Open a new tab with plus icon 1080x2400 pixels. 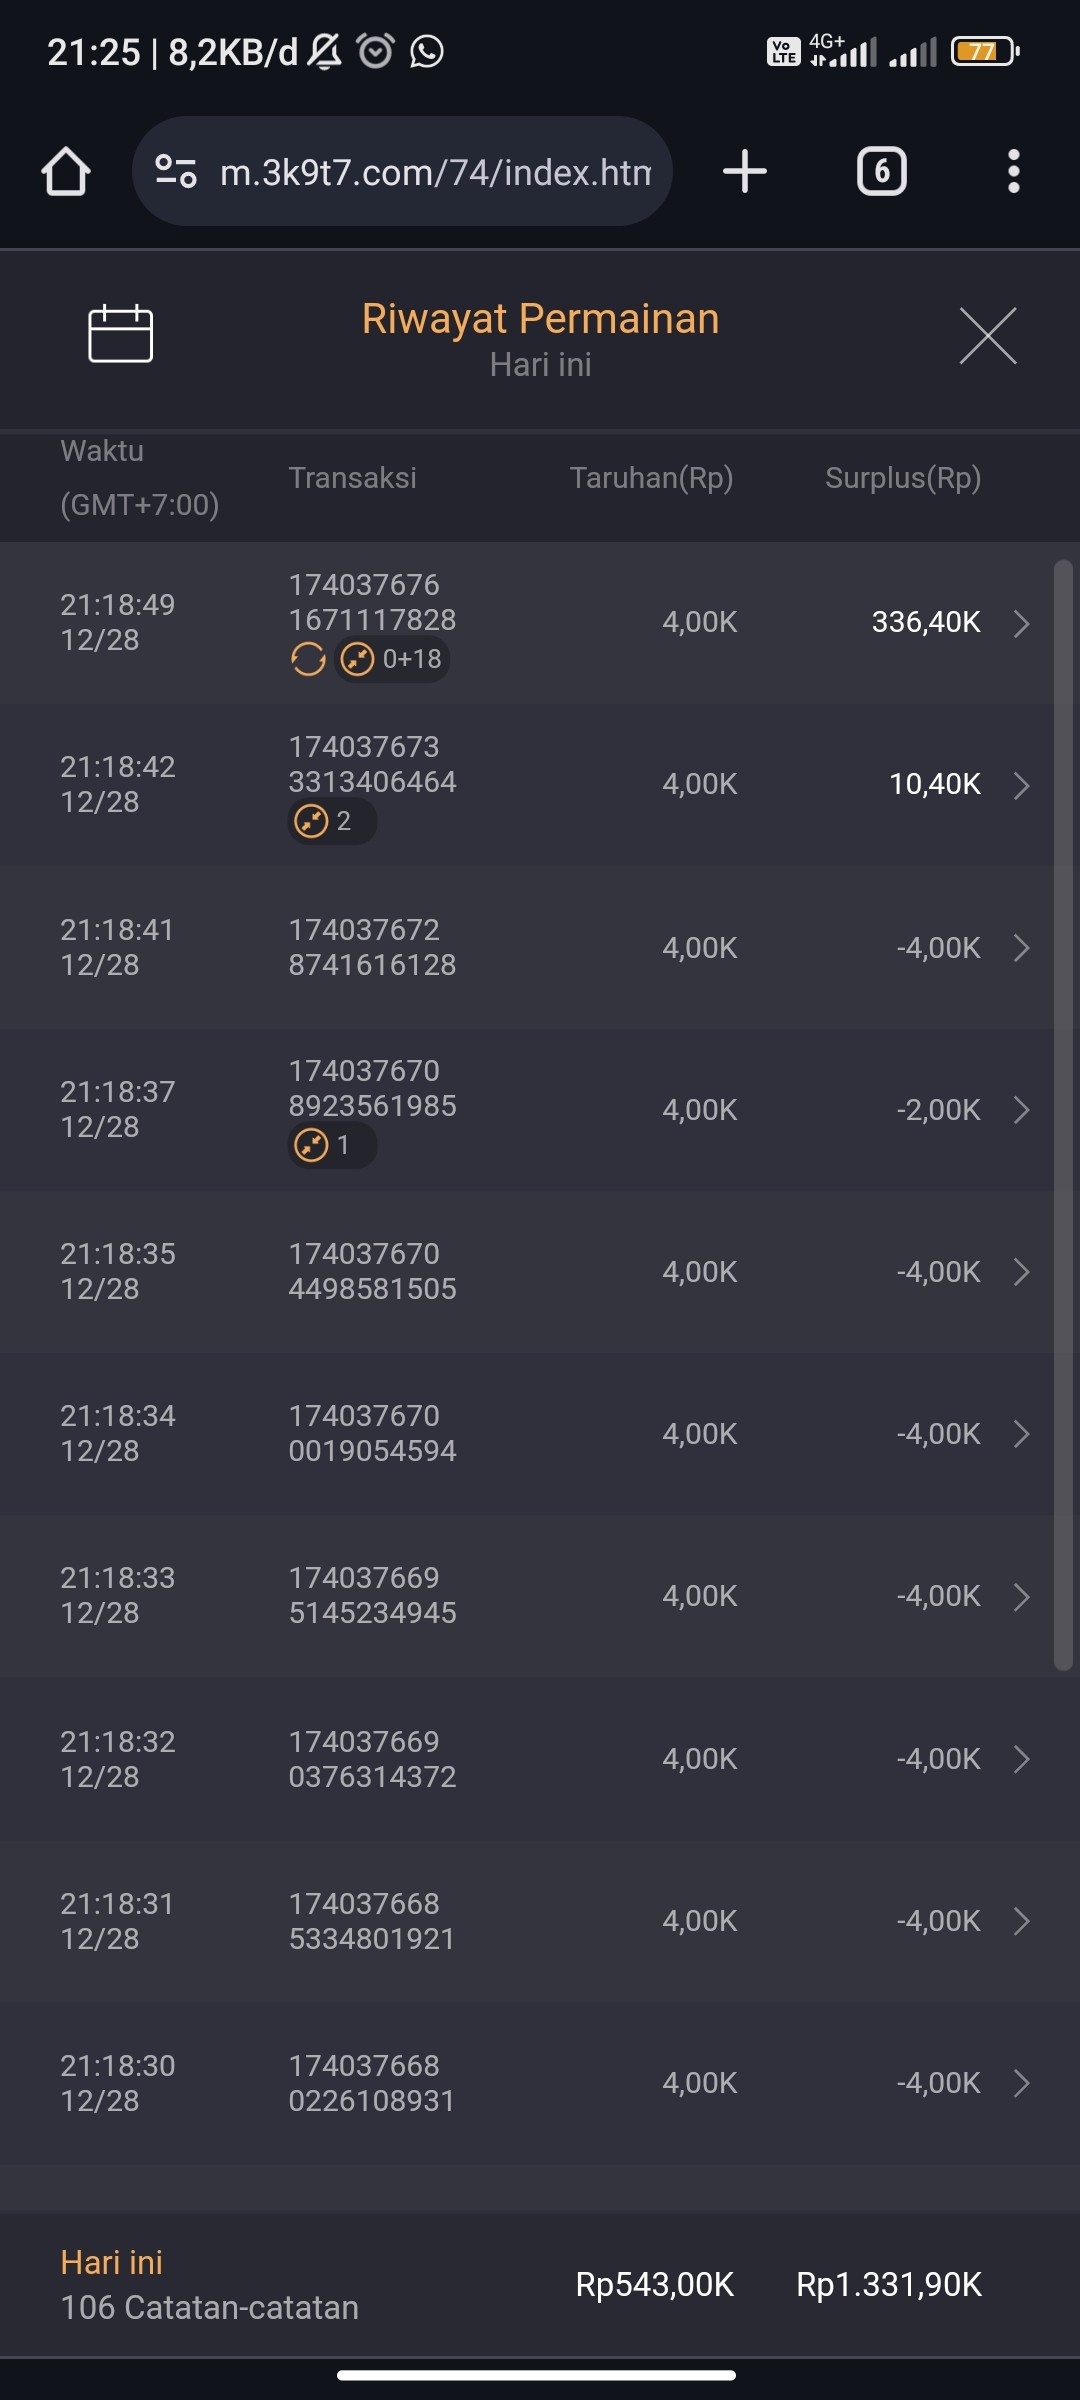745,172
